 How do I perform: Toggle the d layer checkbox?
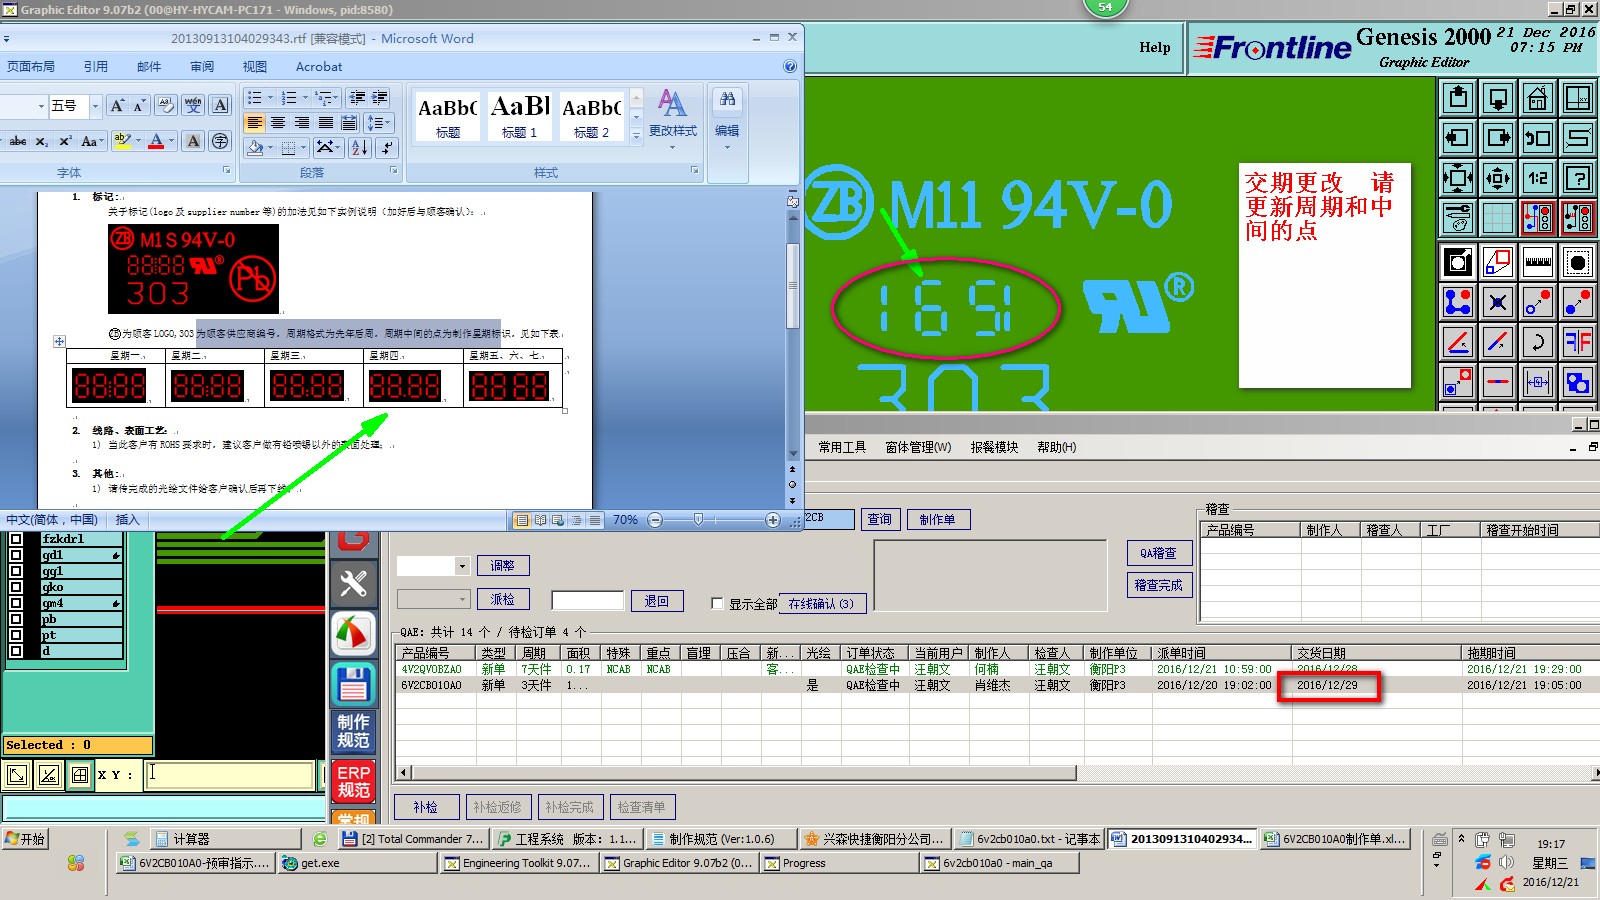pyautogui.click(x=16, y=651)
